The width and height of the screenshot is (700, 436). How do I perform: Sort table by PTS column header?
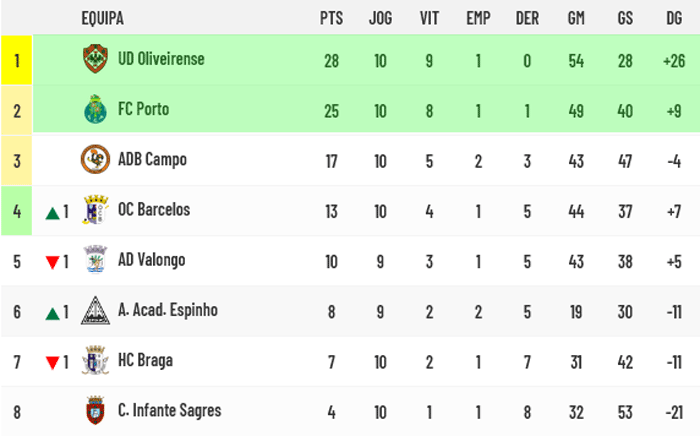[331, 18]
